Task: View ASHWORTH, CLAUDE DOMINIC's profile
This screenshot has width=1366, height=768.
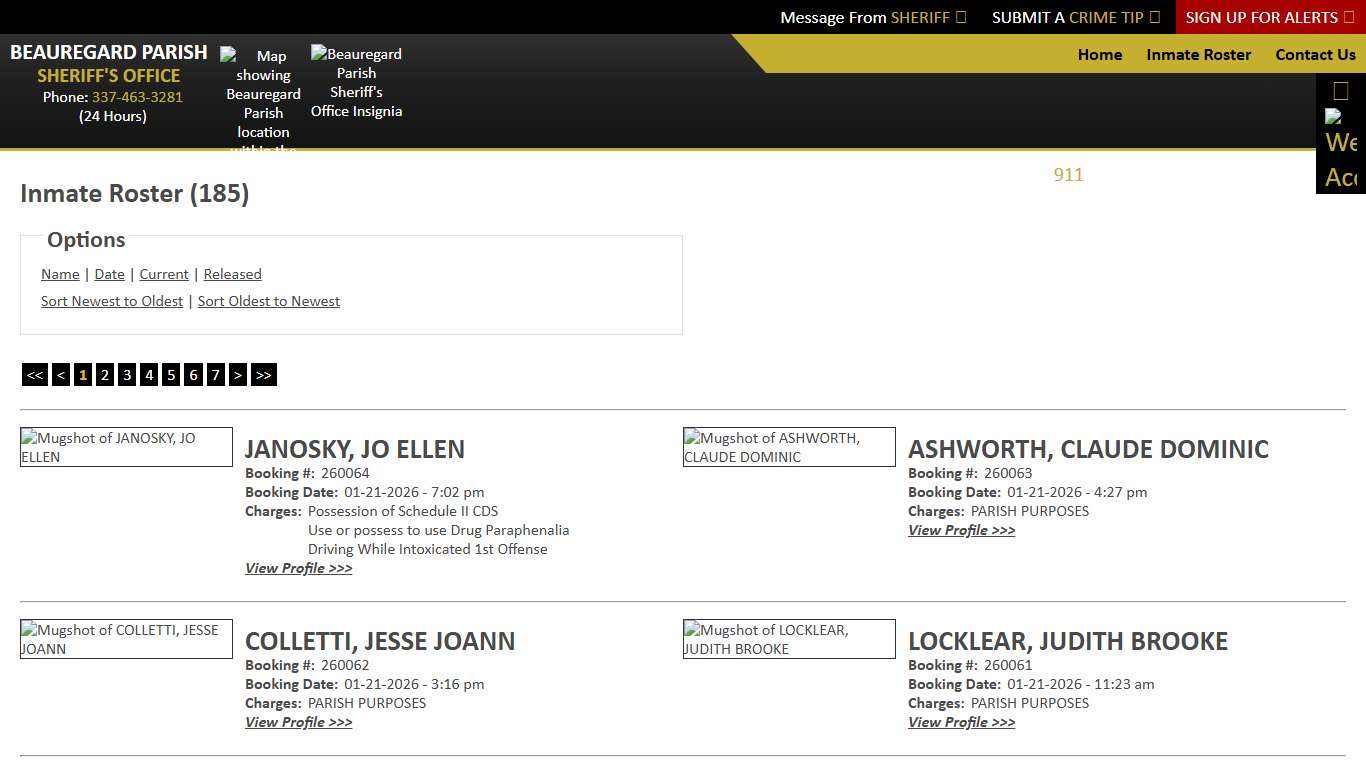Action: click(x=961, y=530)
